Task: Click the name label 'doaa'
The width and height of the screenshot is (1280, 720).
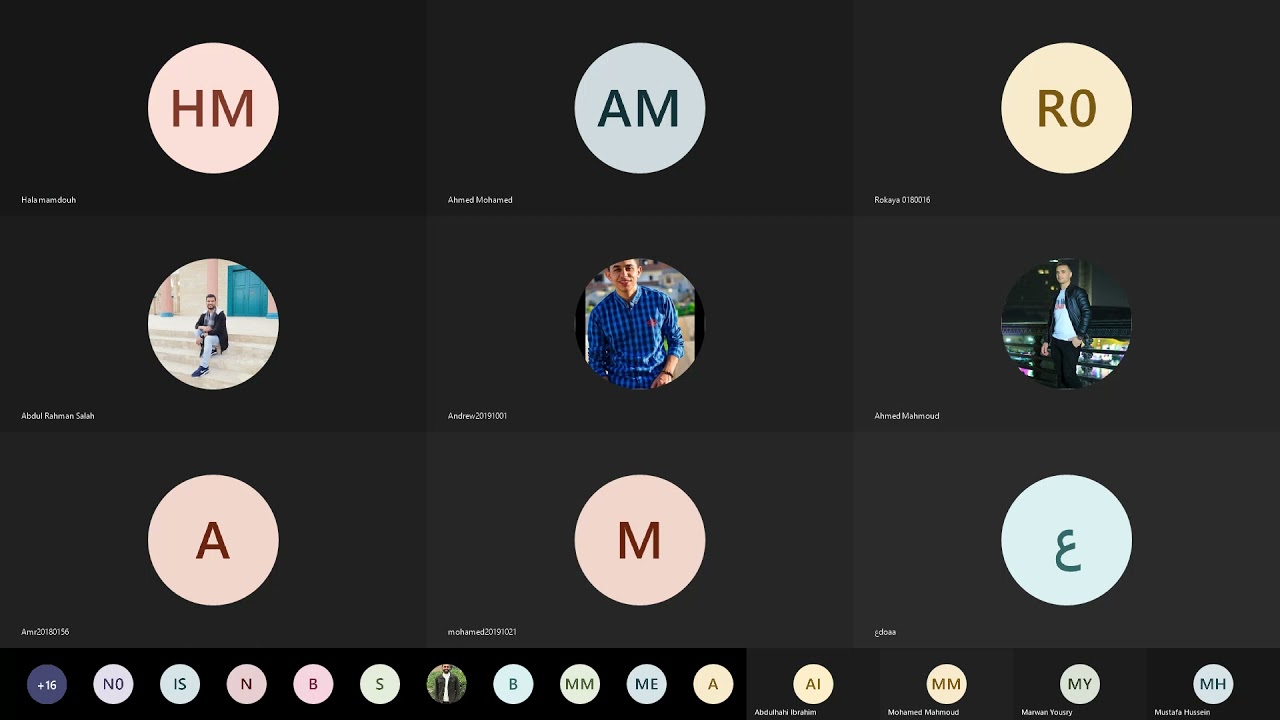Action: [885, 632]
